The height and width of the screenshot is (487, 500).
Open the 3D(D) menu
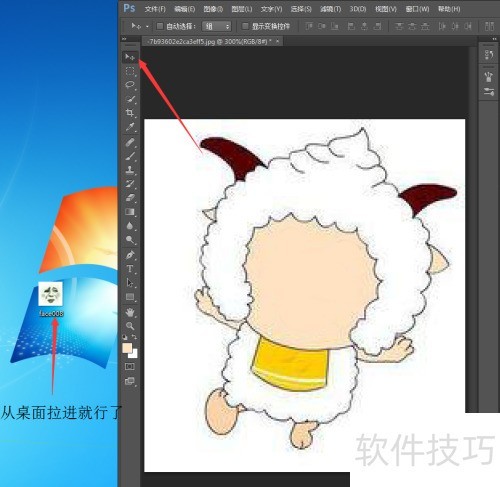click(x=358, y=9)
